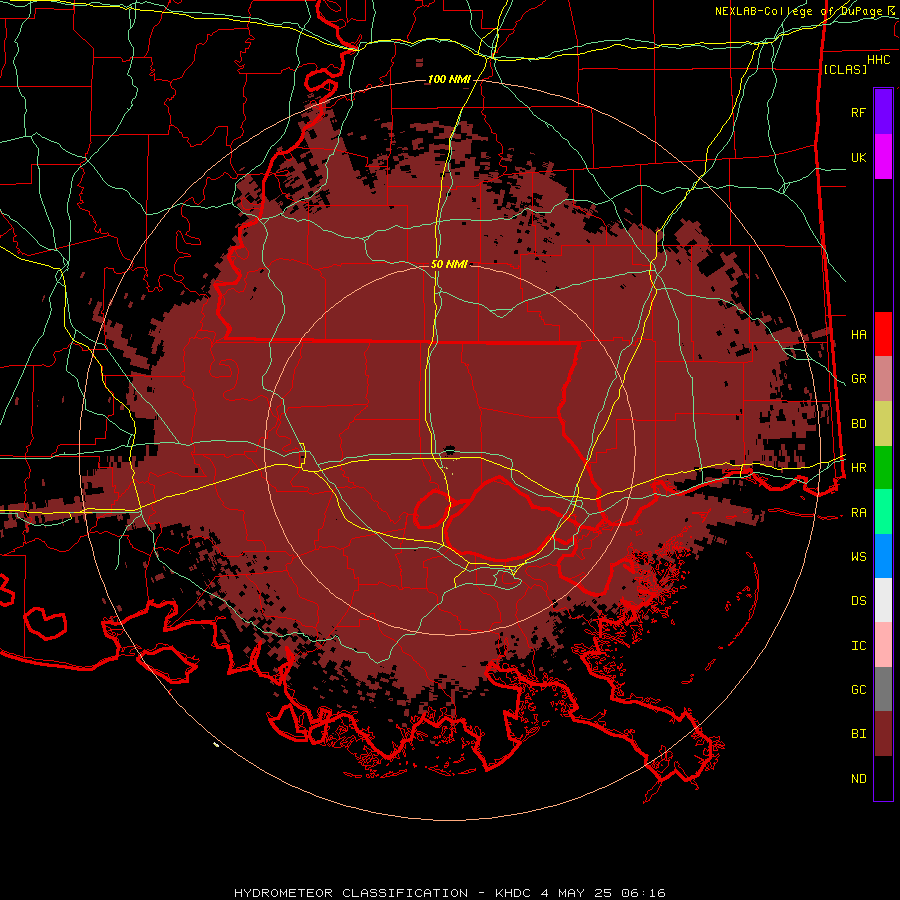The image size is (900, 900).
Task: Click the HA legend label
Action: pyautogui.click(x=859, y=334)
